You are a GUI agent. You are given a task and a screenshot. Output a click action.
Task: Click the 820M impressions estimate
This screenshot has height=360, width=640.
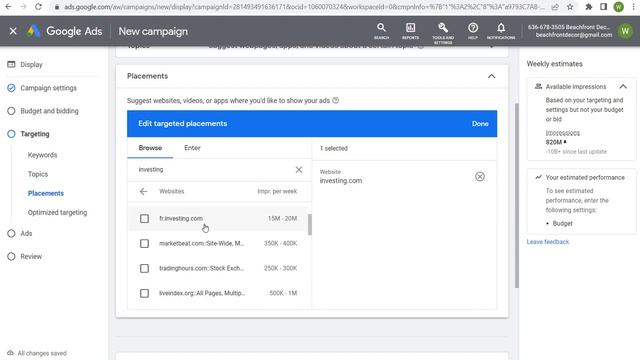pyautogui.click(x=554, y=142)
